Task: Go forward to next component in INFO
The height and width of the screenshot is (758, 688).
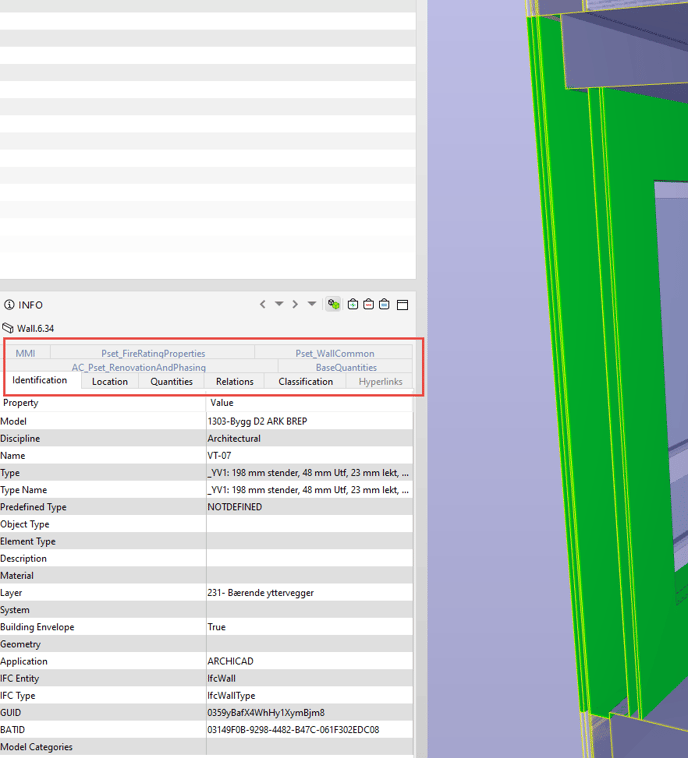Action: click(295, 304)
